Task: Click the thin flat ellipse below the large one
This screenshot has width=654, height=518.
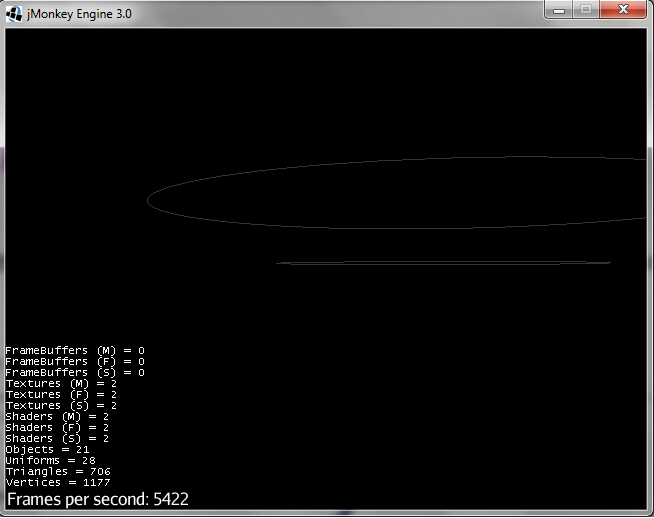Action: 442,263
